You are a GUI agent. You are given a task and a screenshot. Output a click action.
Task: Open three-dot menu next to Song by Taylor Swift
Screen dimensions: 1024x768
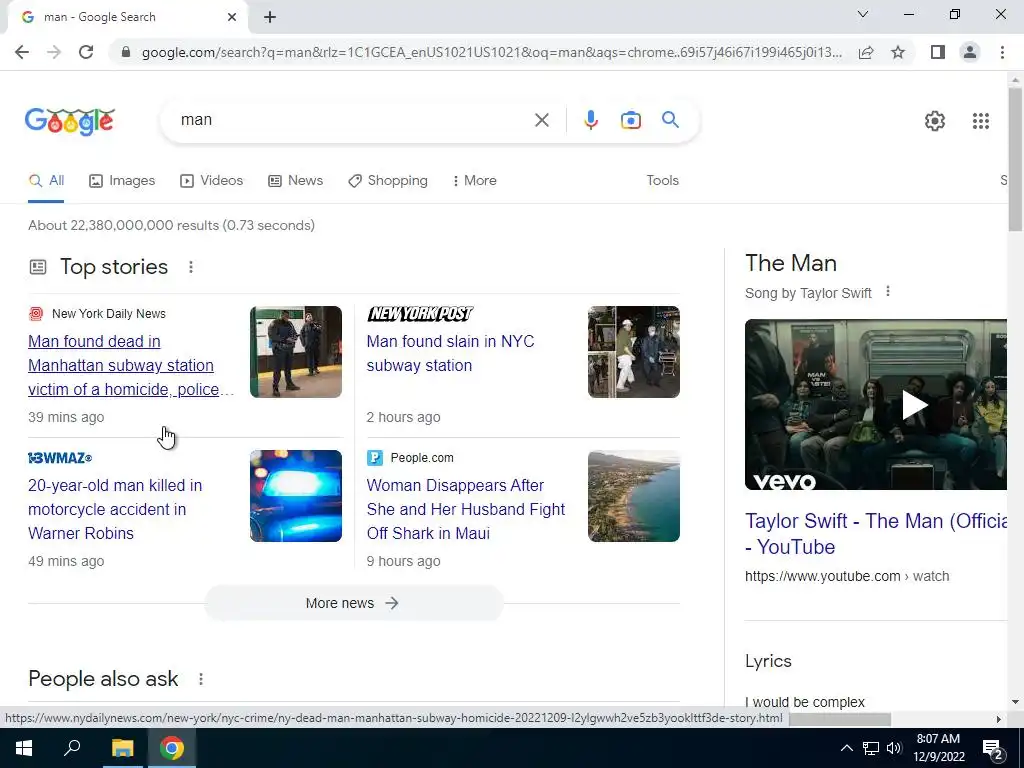(x=888, y=291)
